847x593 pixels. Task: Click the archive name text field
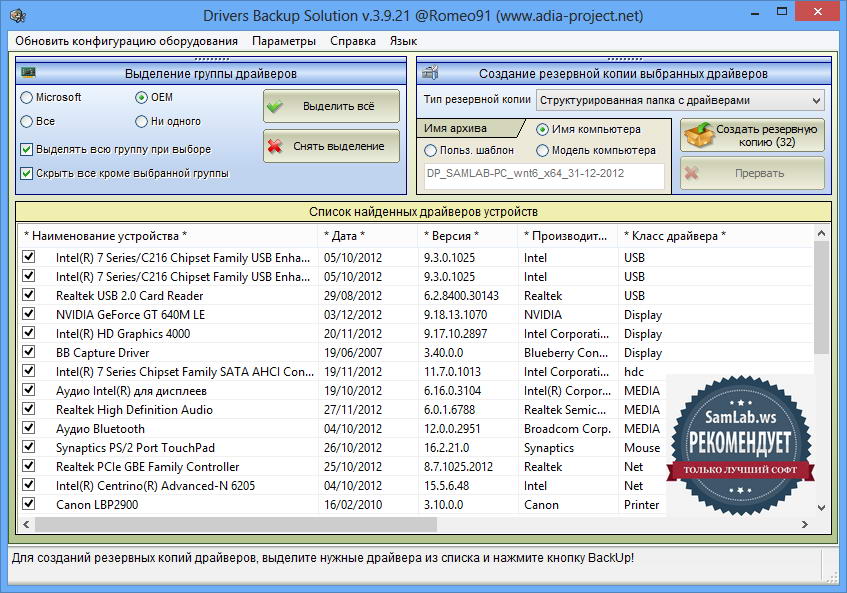(544, 175)
